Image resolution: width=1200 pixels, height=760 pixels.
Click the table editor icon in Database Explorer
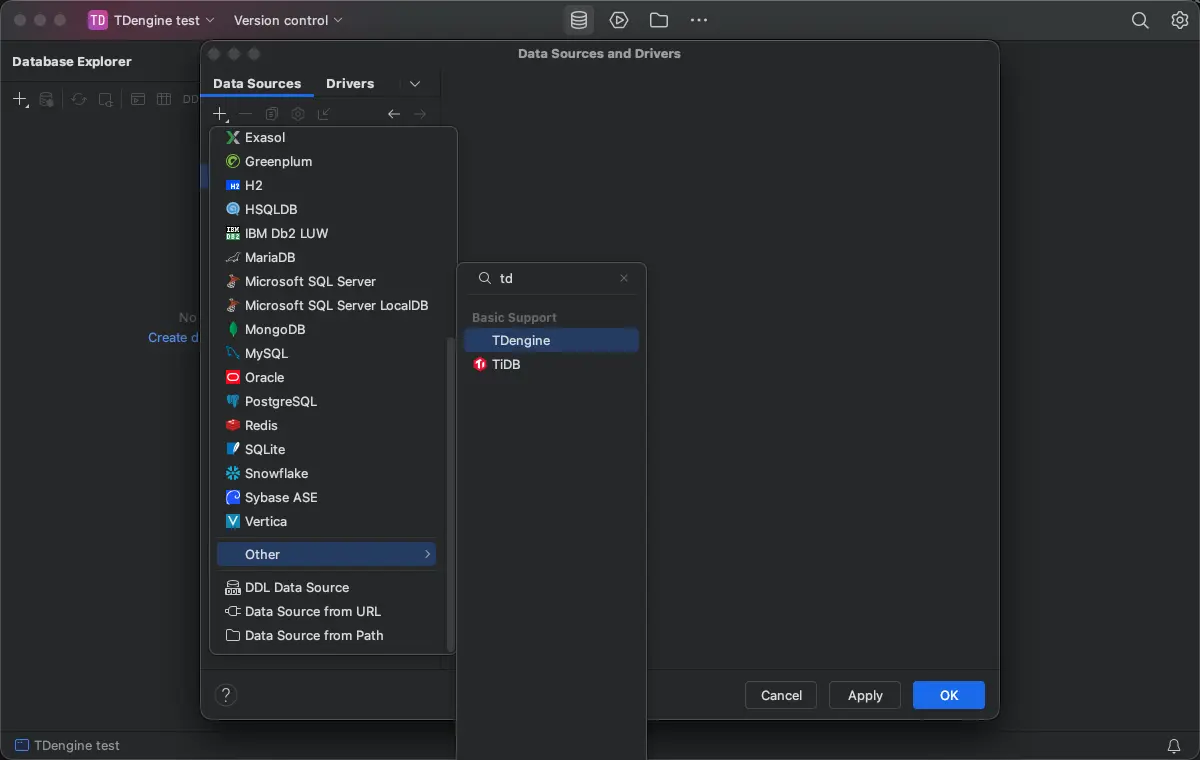point(164,99)
